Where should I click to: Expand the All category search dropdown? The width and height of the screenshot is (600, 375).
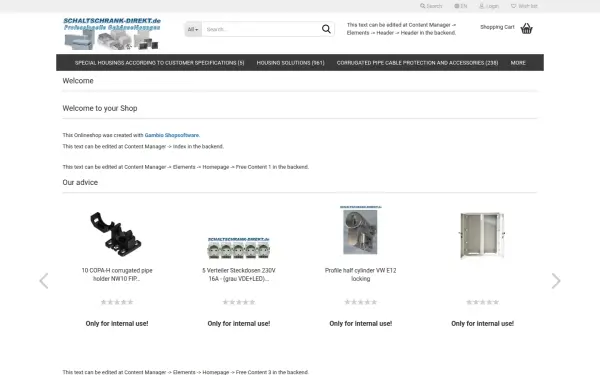(x=193, y=29)
